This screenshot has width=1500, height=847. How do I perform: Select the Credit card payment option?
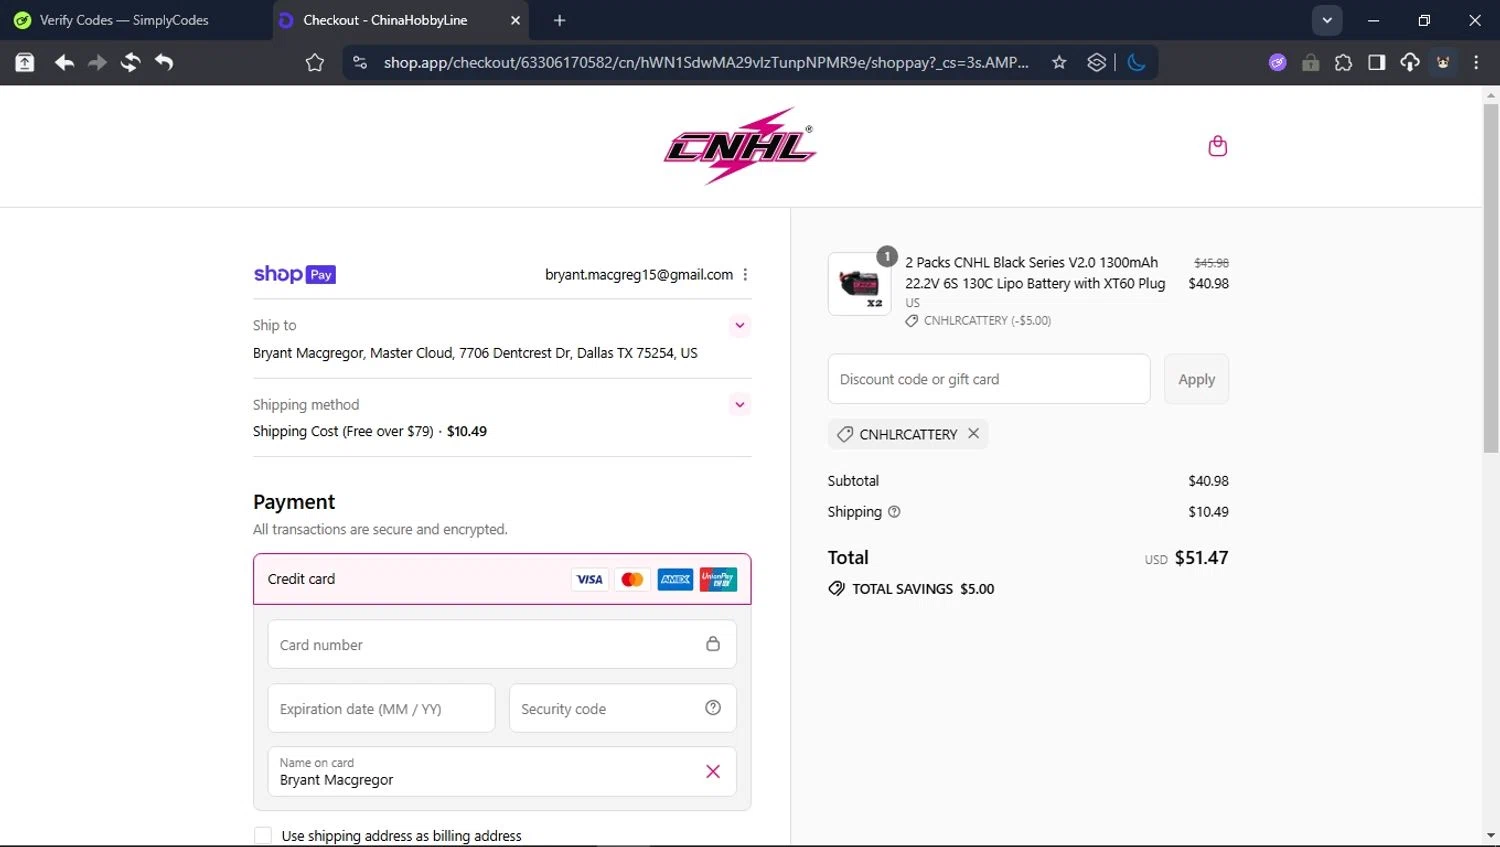502,579
